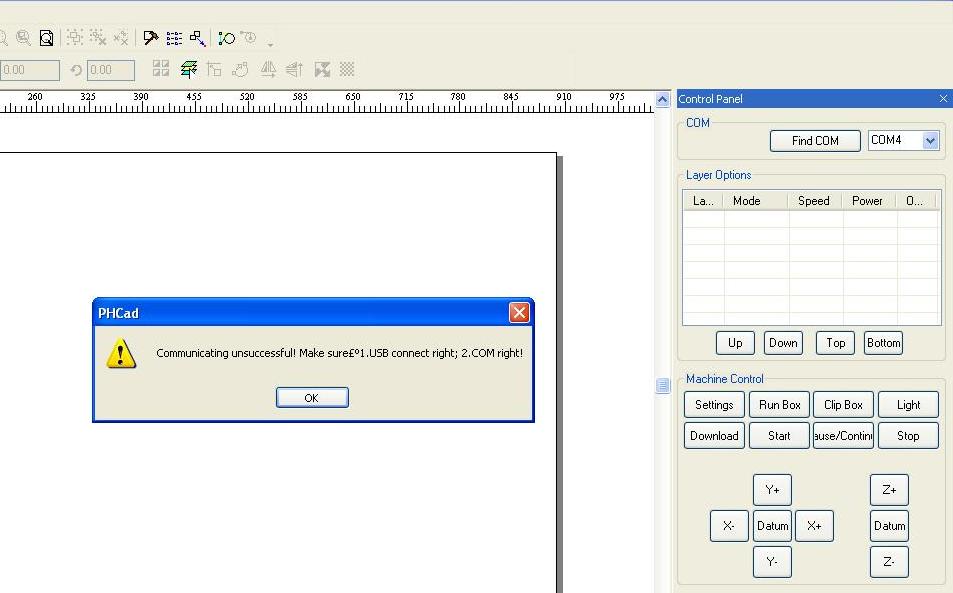
Task: Click the hammer tool icon in toolbar
Action: tap(151, 38)
